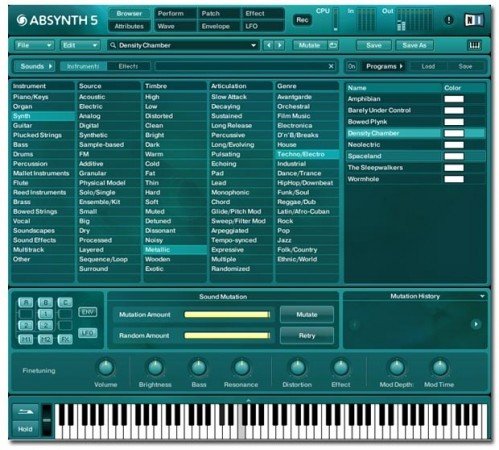This screenshot has width=499, height=450.
Task: Click the Amphibian color swatch
Action: 454,99
